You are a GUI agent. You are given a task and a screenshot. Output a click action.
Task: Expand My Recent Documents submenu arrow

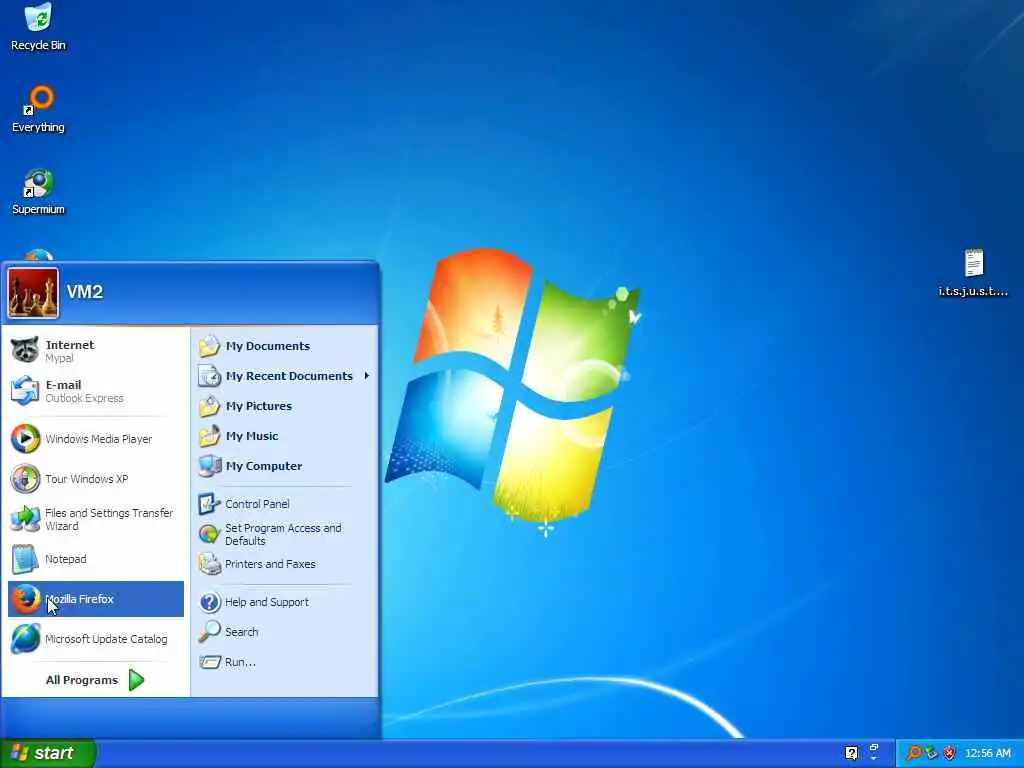pyautogui.click(x=366, y=376)
